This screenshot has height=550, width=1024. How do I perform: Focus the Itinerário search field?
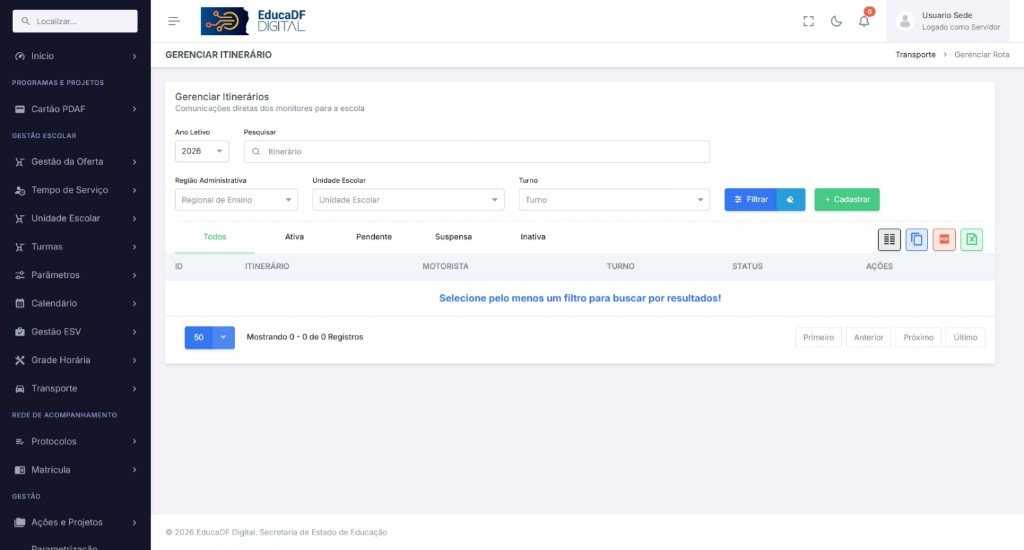pyautogui.click(x=477, y=152)
